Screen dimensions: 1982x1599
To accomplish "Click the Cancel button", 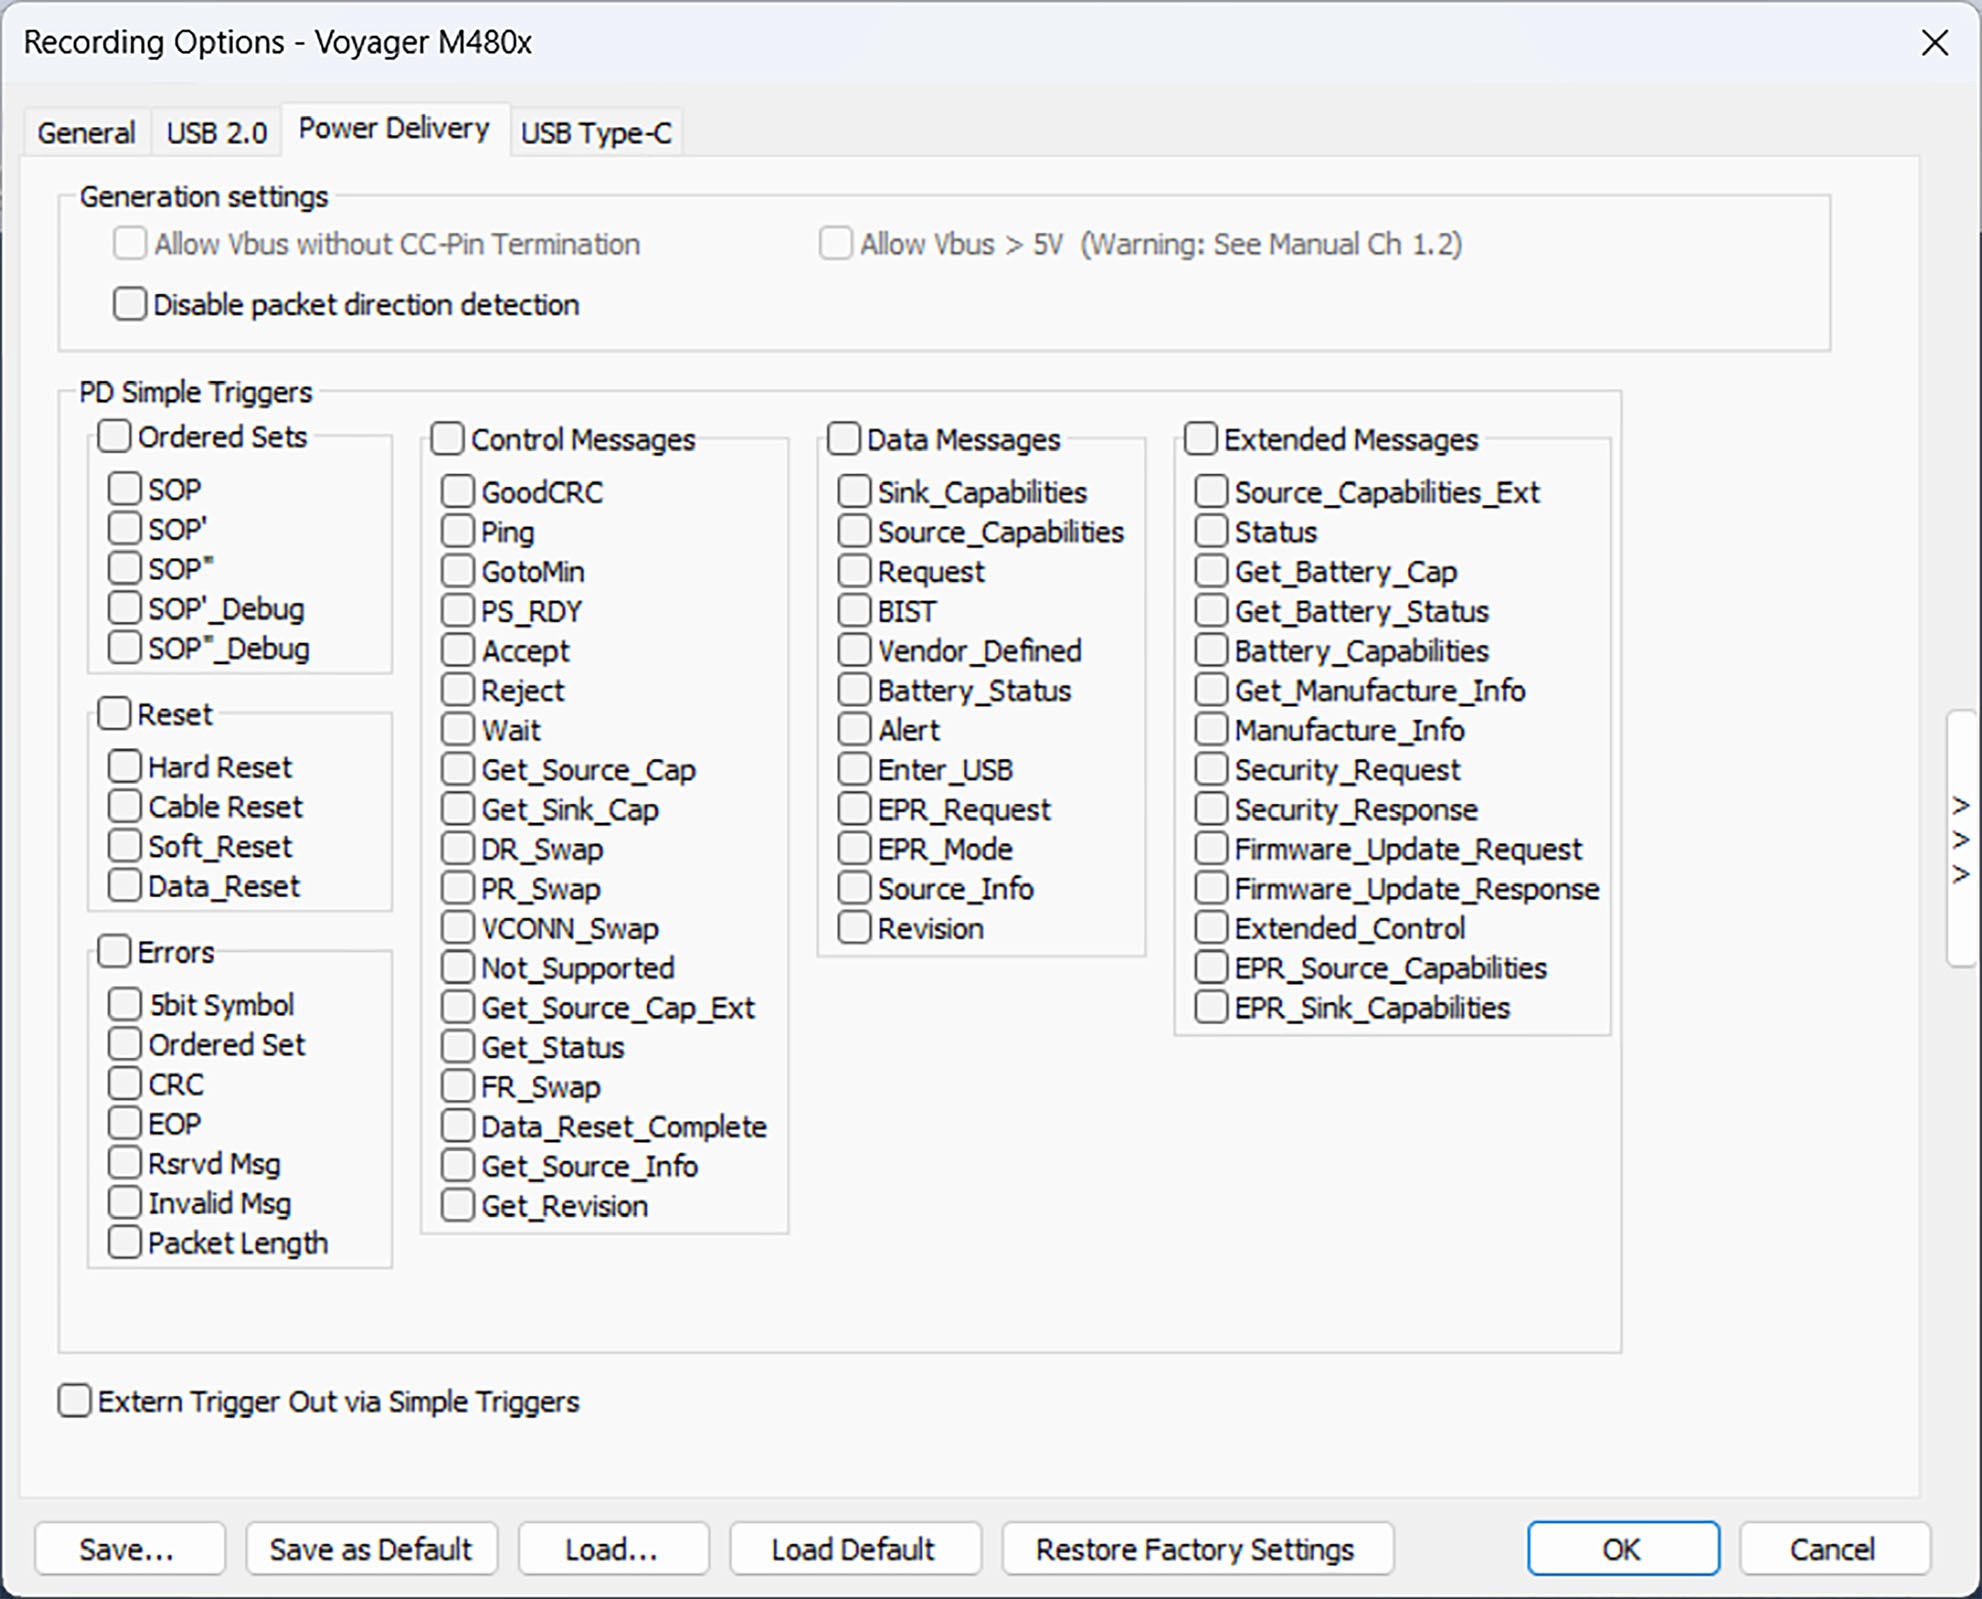I will click(x=1835, y=1549).
